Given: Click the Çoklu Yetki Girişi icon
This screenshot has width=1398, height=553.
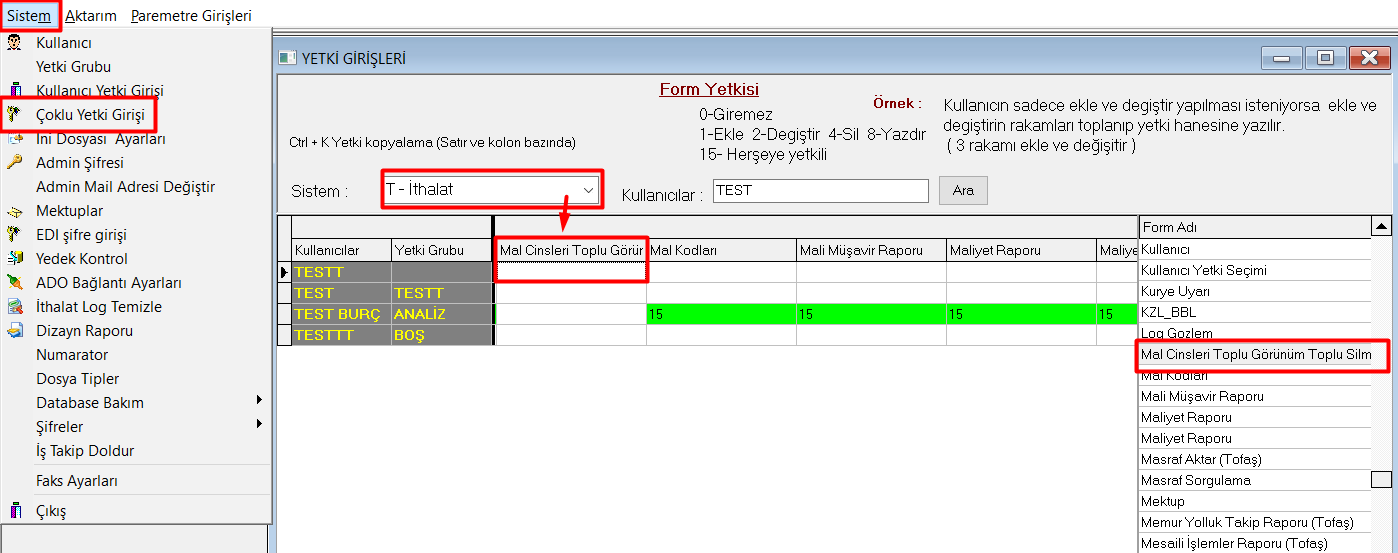Looking at the screenshot, I should click(x=14, y=115).
